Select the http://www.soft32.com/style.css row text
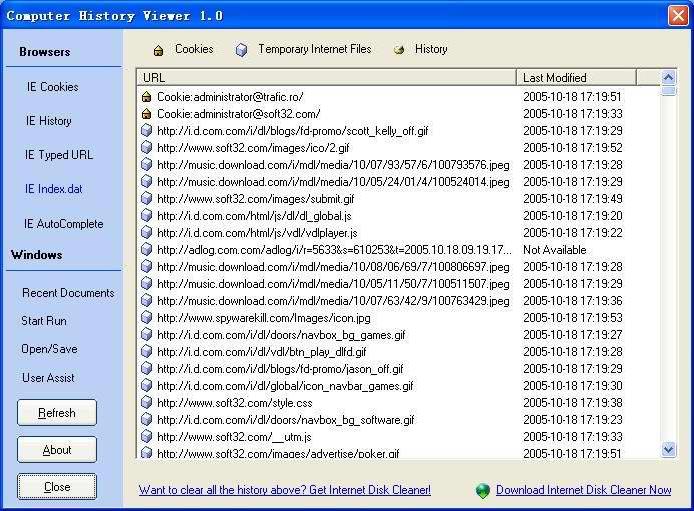 pyautogui.click(x=235, y=403)
